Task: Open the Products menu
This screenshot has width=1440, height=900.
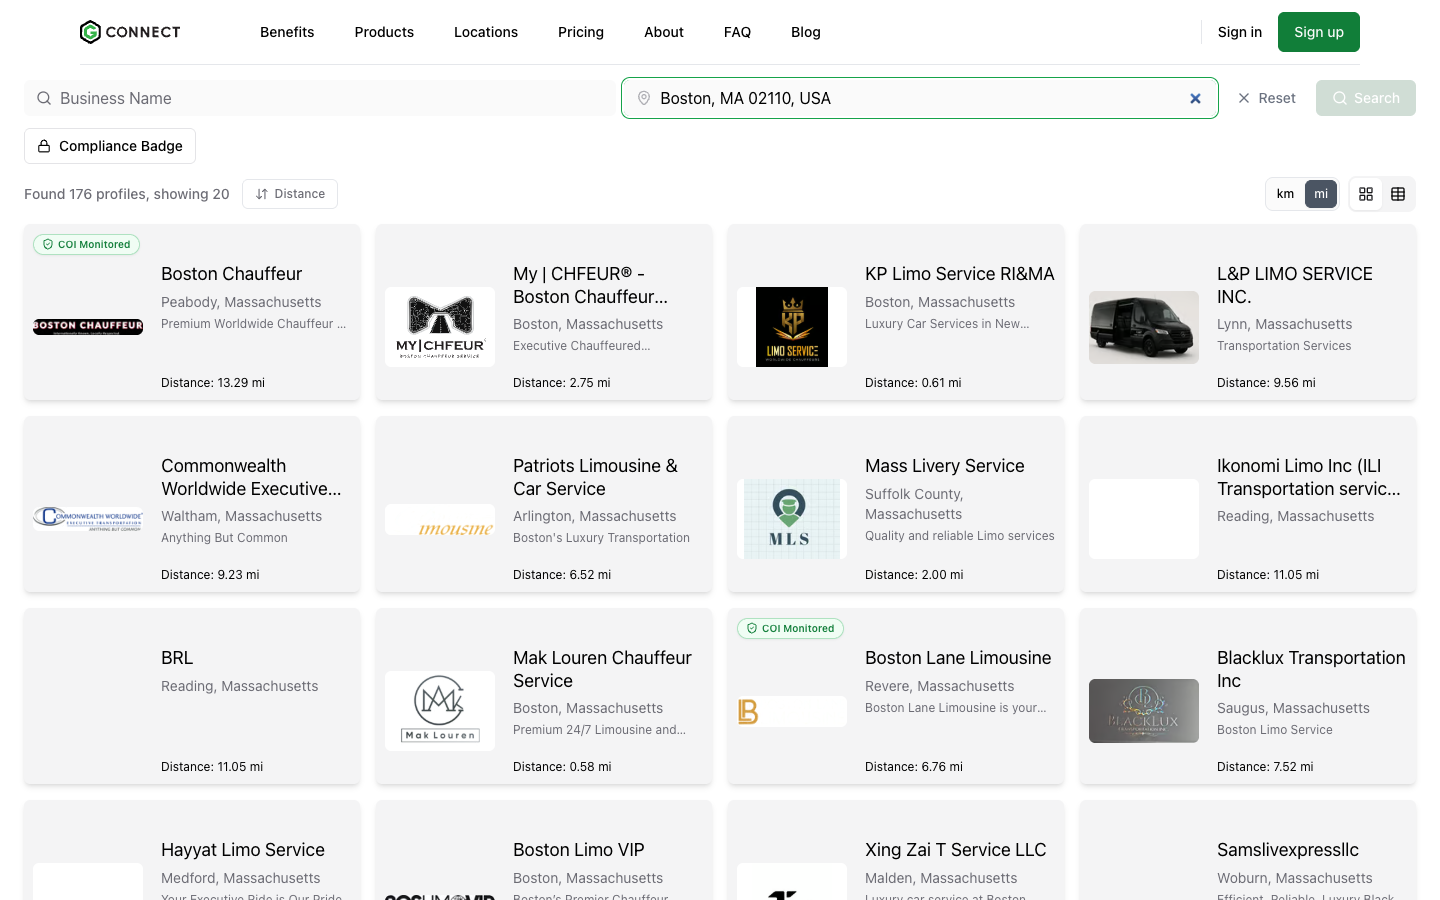Action: tap(384, 32)
